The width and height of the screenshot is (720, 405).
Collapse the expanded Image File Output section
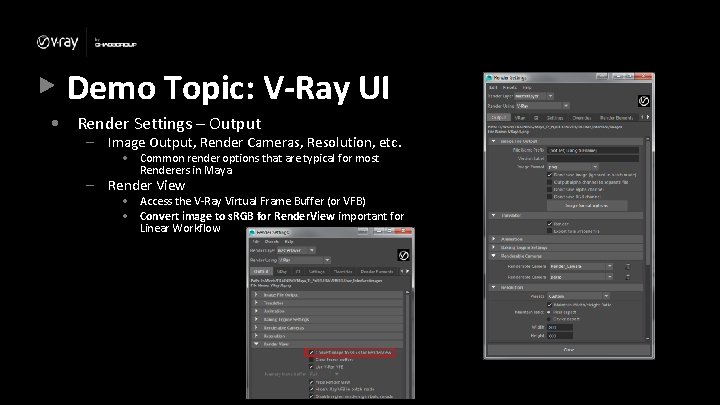pyautogui.click(x=494, y=141)
